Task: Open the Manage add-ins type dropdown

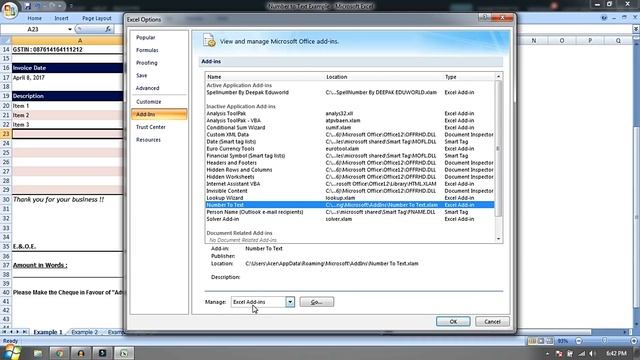Action: [290, 302]
